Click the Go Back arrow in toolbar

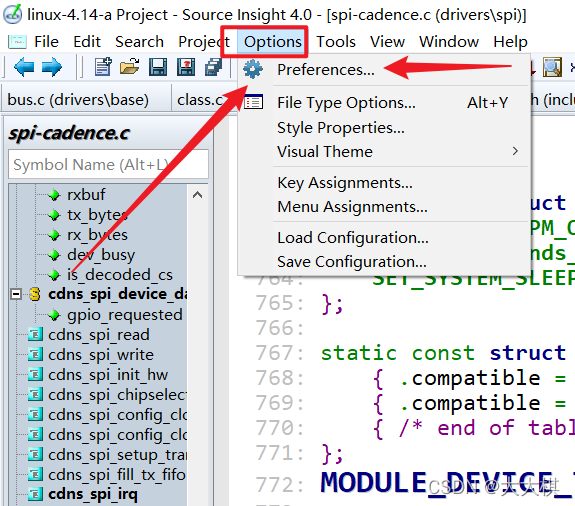pos(24,67)
